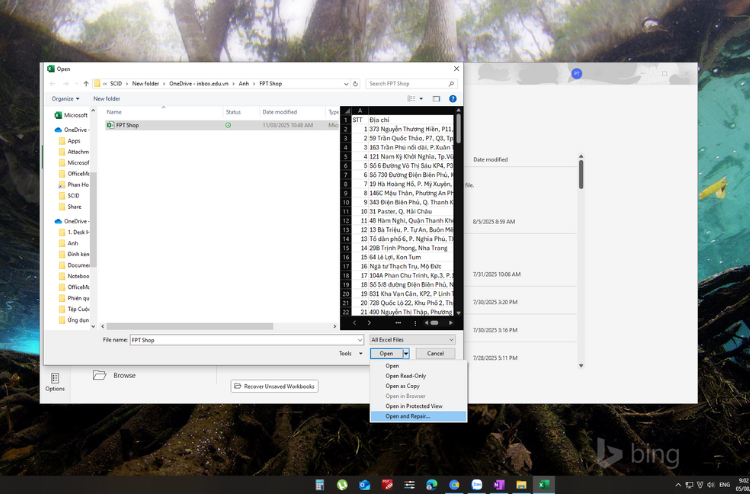The width and height of the screenshot is (750, 500).
Task: Click the volume icon in system tray
Action: tap(710, 485)
